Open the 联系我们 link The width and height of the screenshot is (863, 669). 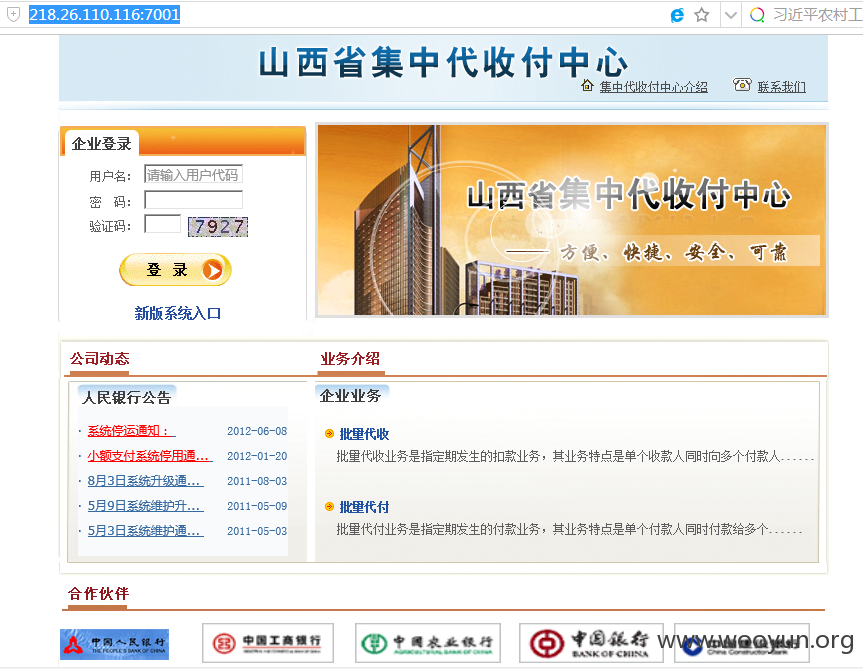click(782, 87)
